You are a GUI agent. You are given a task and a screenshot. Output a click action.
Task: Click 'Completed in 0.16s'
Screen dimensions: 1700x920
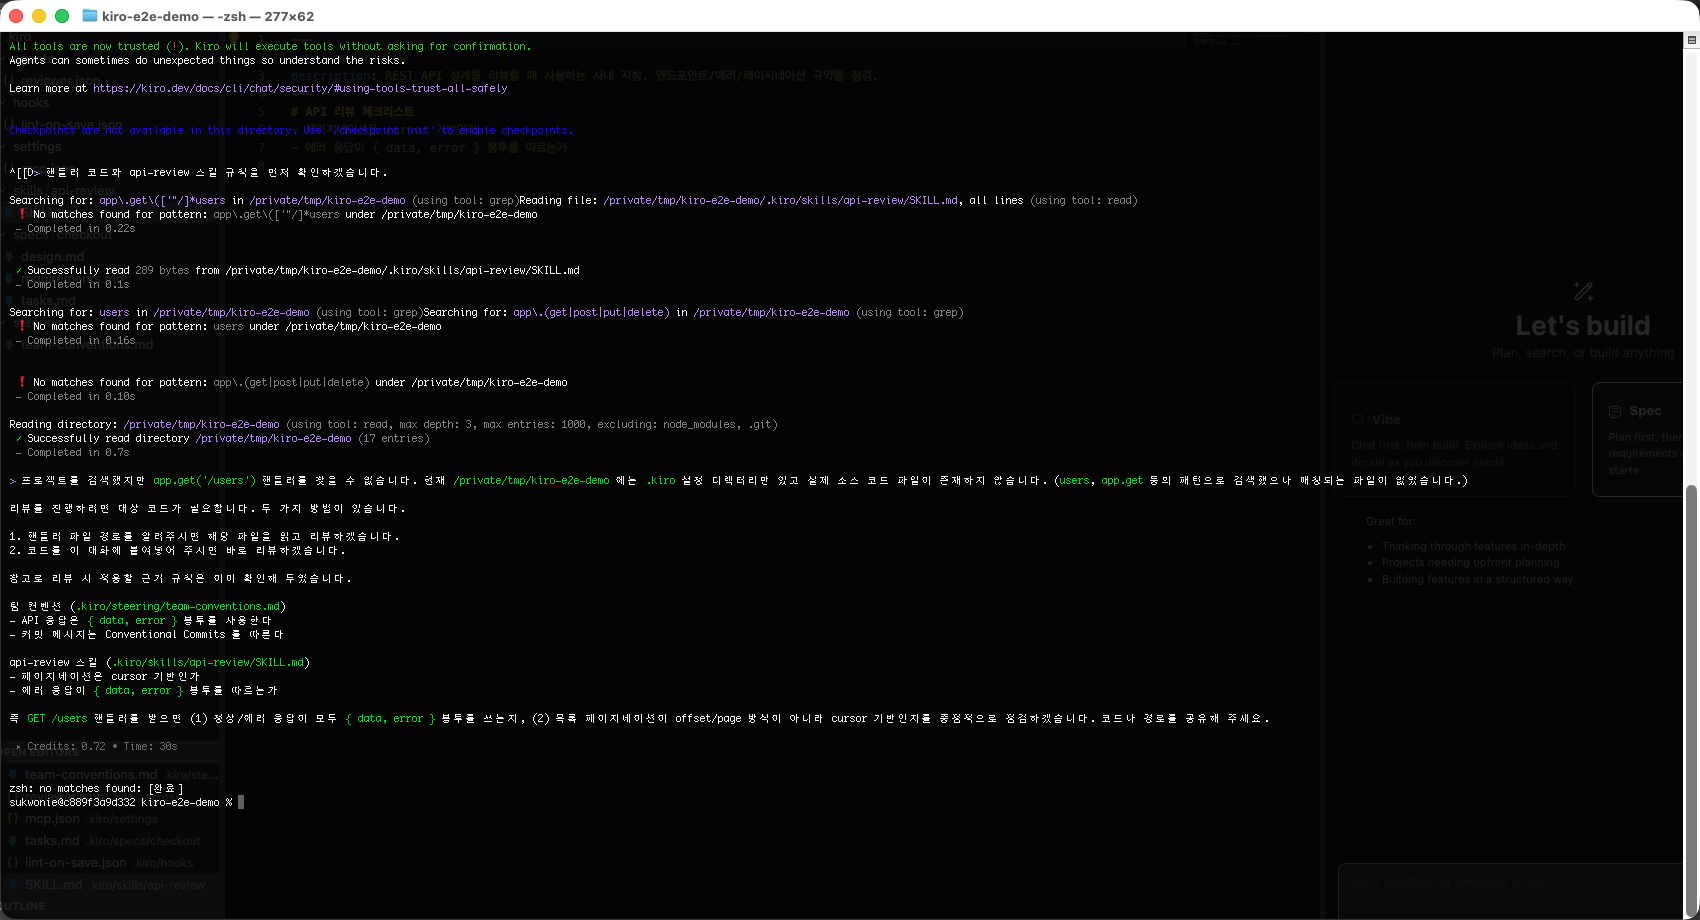pos(81,340)
